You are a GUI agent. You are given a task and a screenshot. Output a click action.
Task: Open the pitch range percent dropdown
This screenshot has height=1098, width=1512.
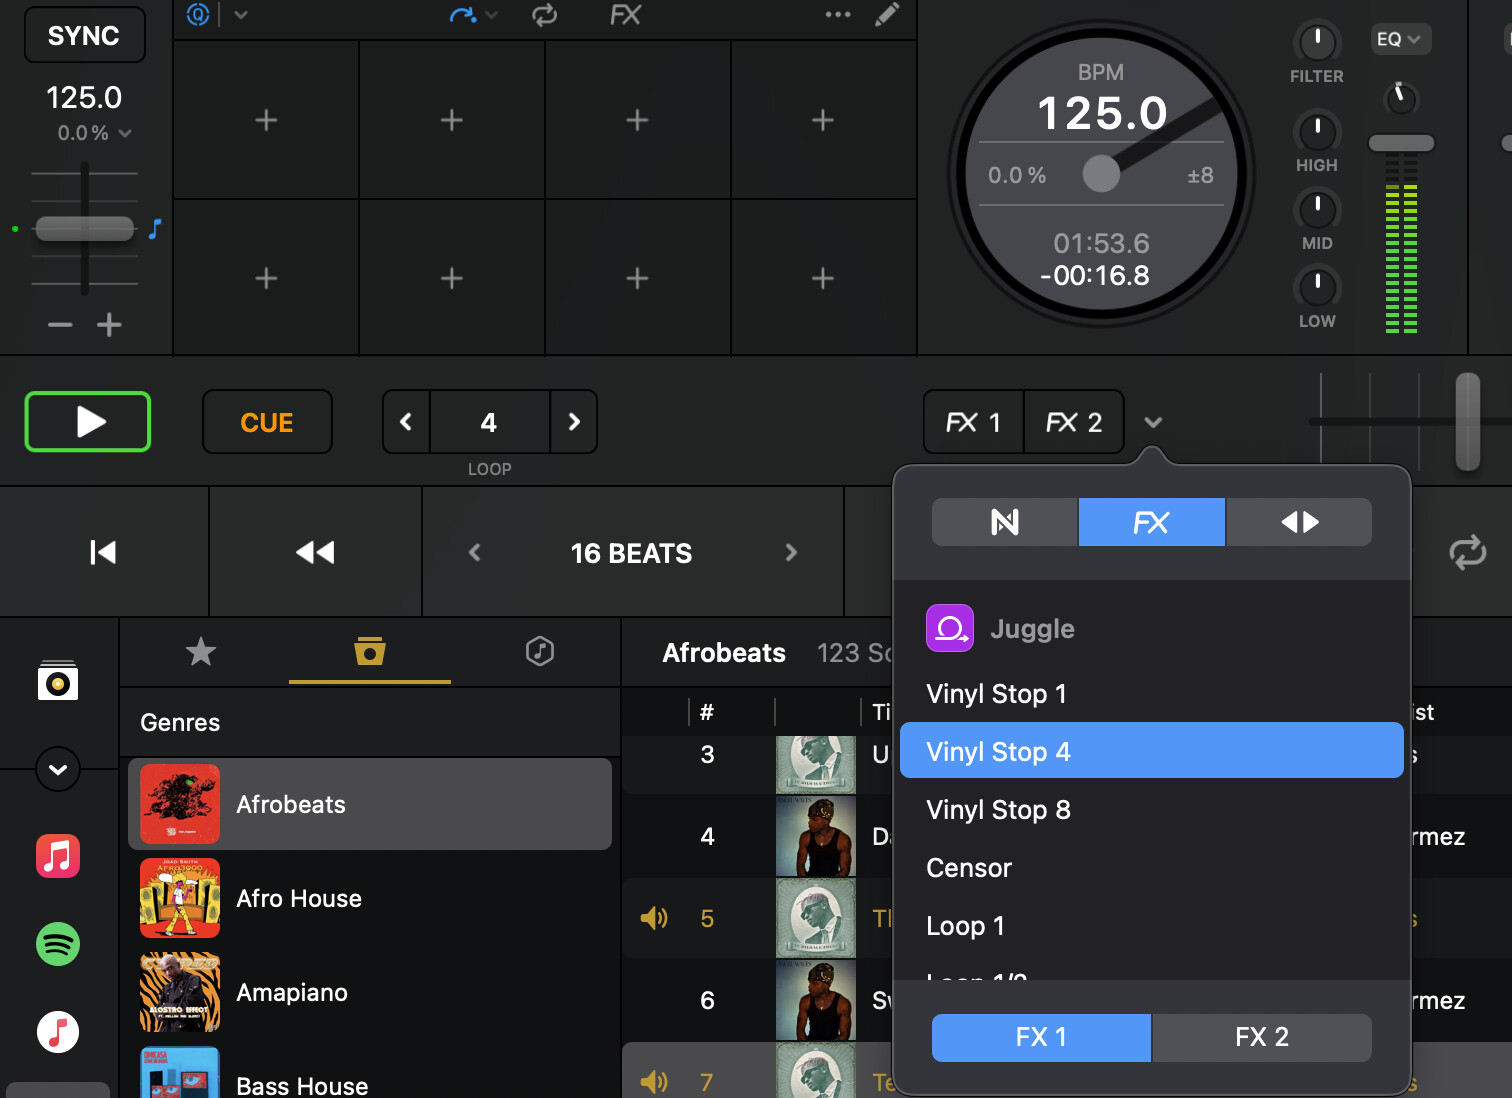[x=95, y=133]
